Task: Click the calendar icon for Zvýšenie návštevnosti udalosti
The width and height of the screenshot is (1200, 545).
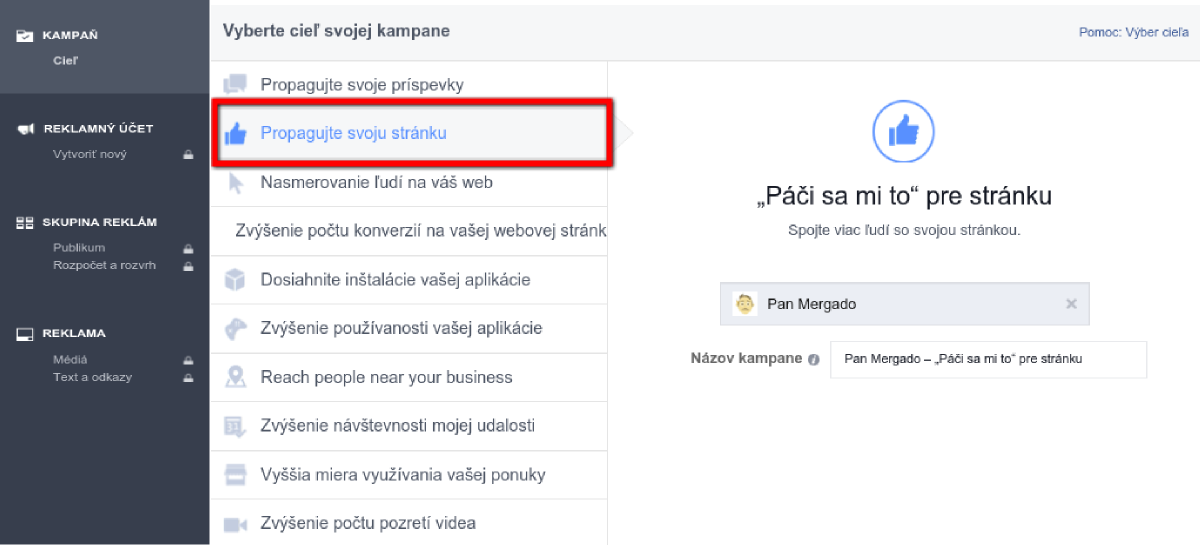Action: [235, 426]
